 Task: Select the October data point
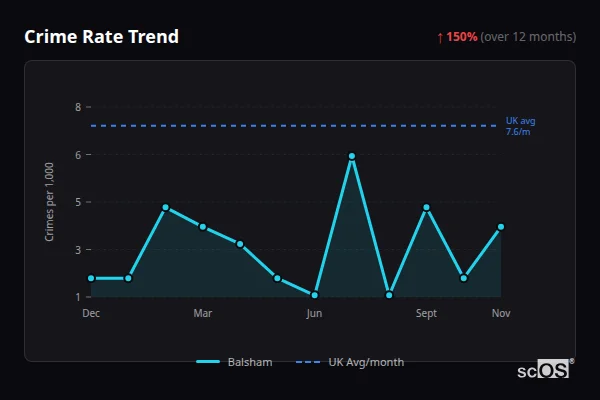[x=464, y=278]
